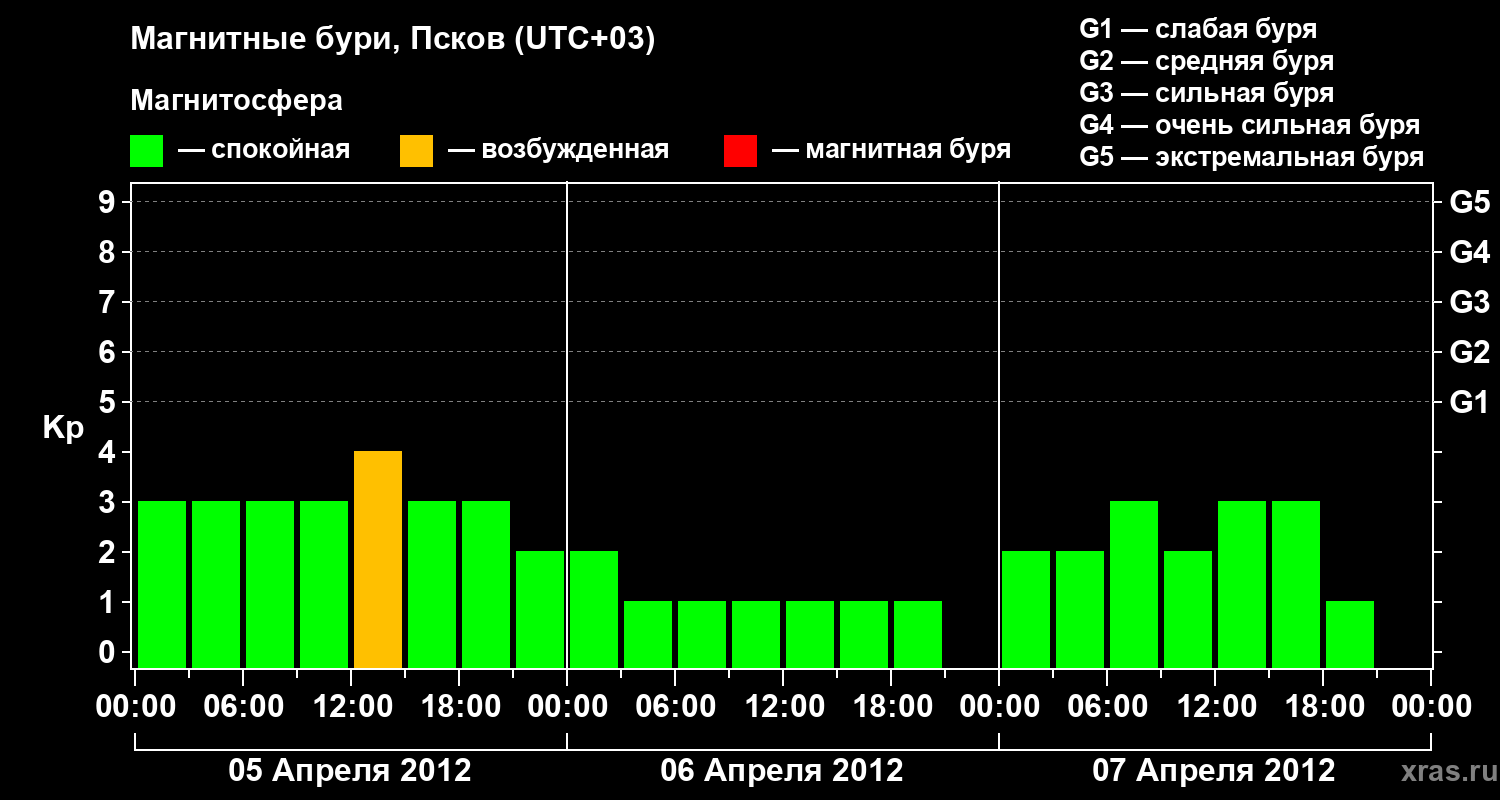Click the red 'магнитная буря' legend swatch
Viewport: 1500px width, 800px height.
pyautogui.click(x=740, y=151)
